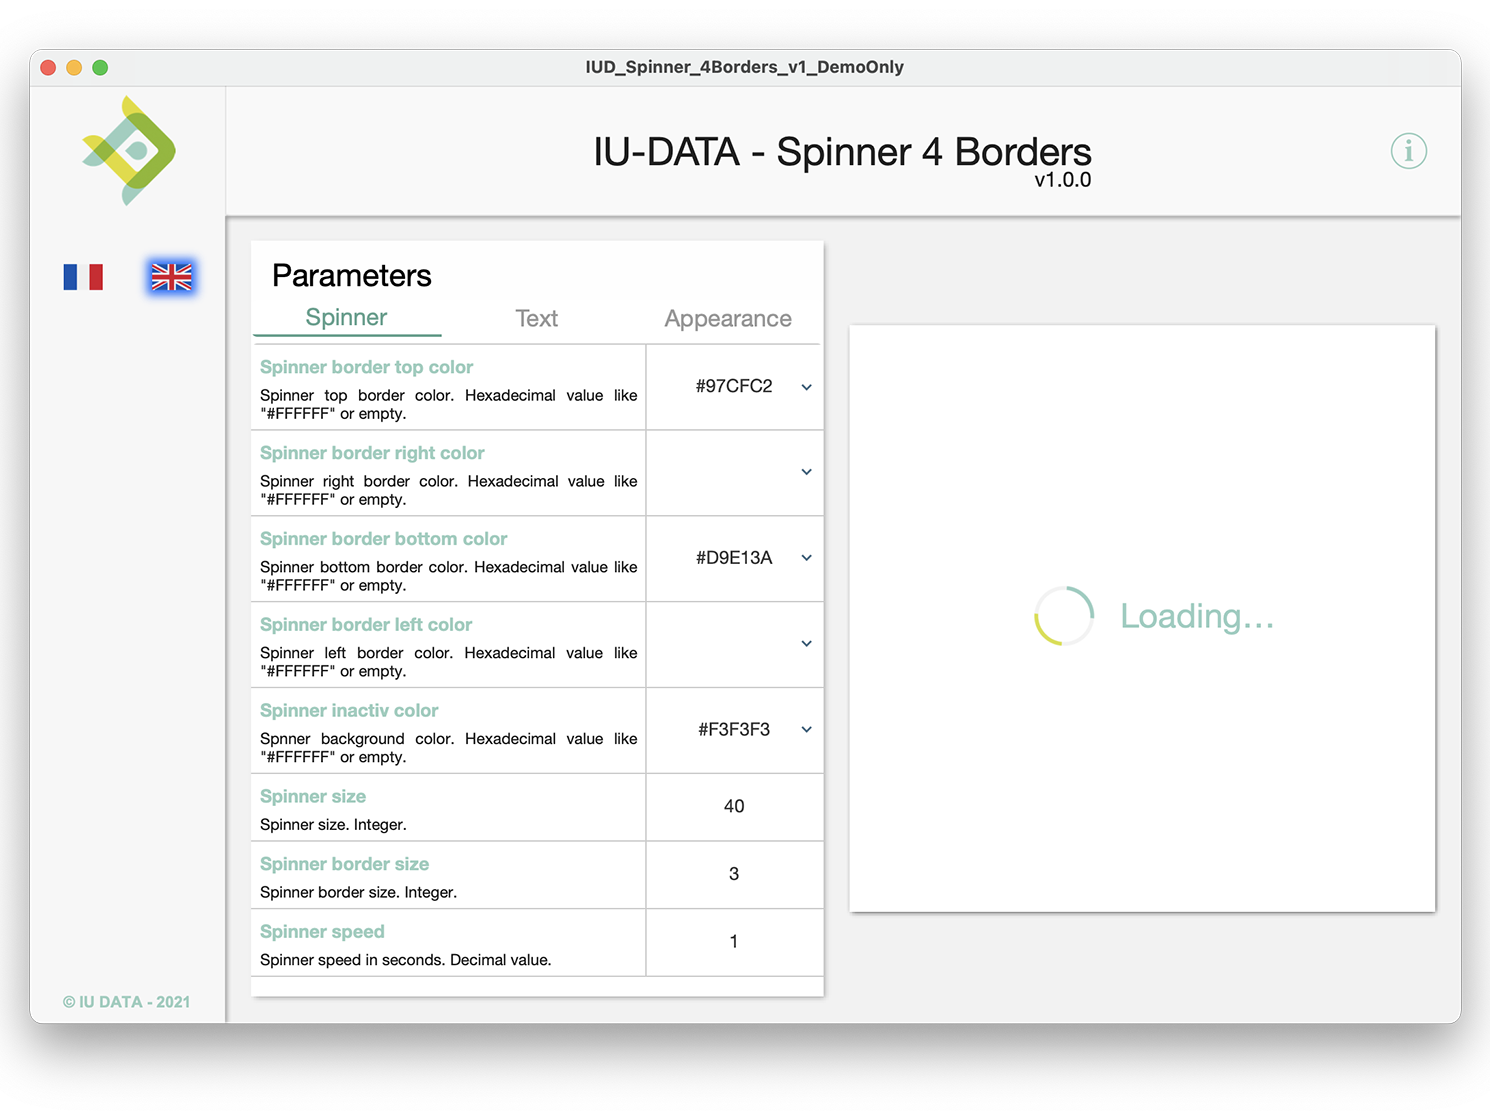The height and width of the screenshot is (1120, 1490).
Task: Expand right color dropdown chevron
Action: (x=806, y=472)
